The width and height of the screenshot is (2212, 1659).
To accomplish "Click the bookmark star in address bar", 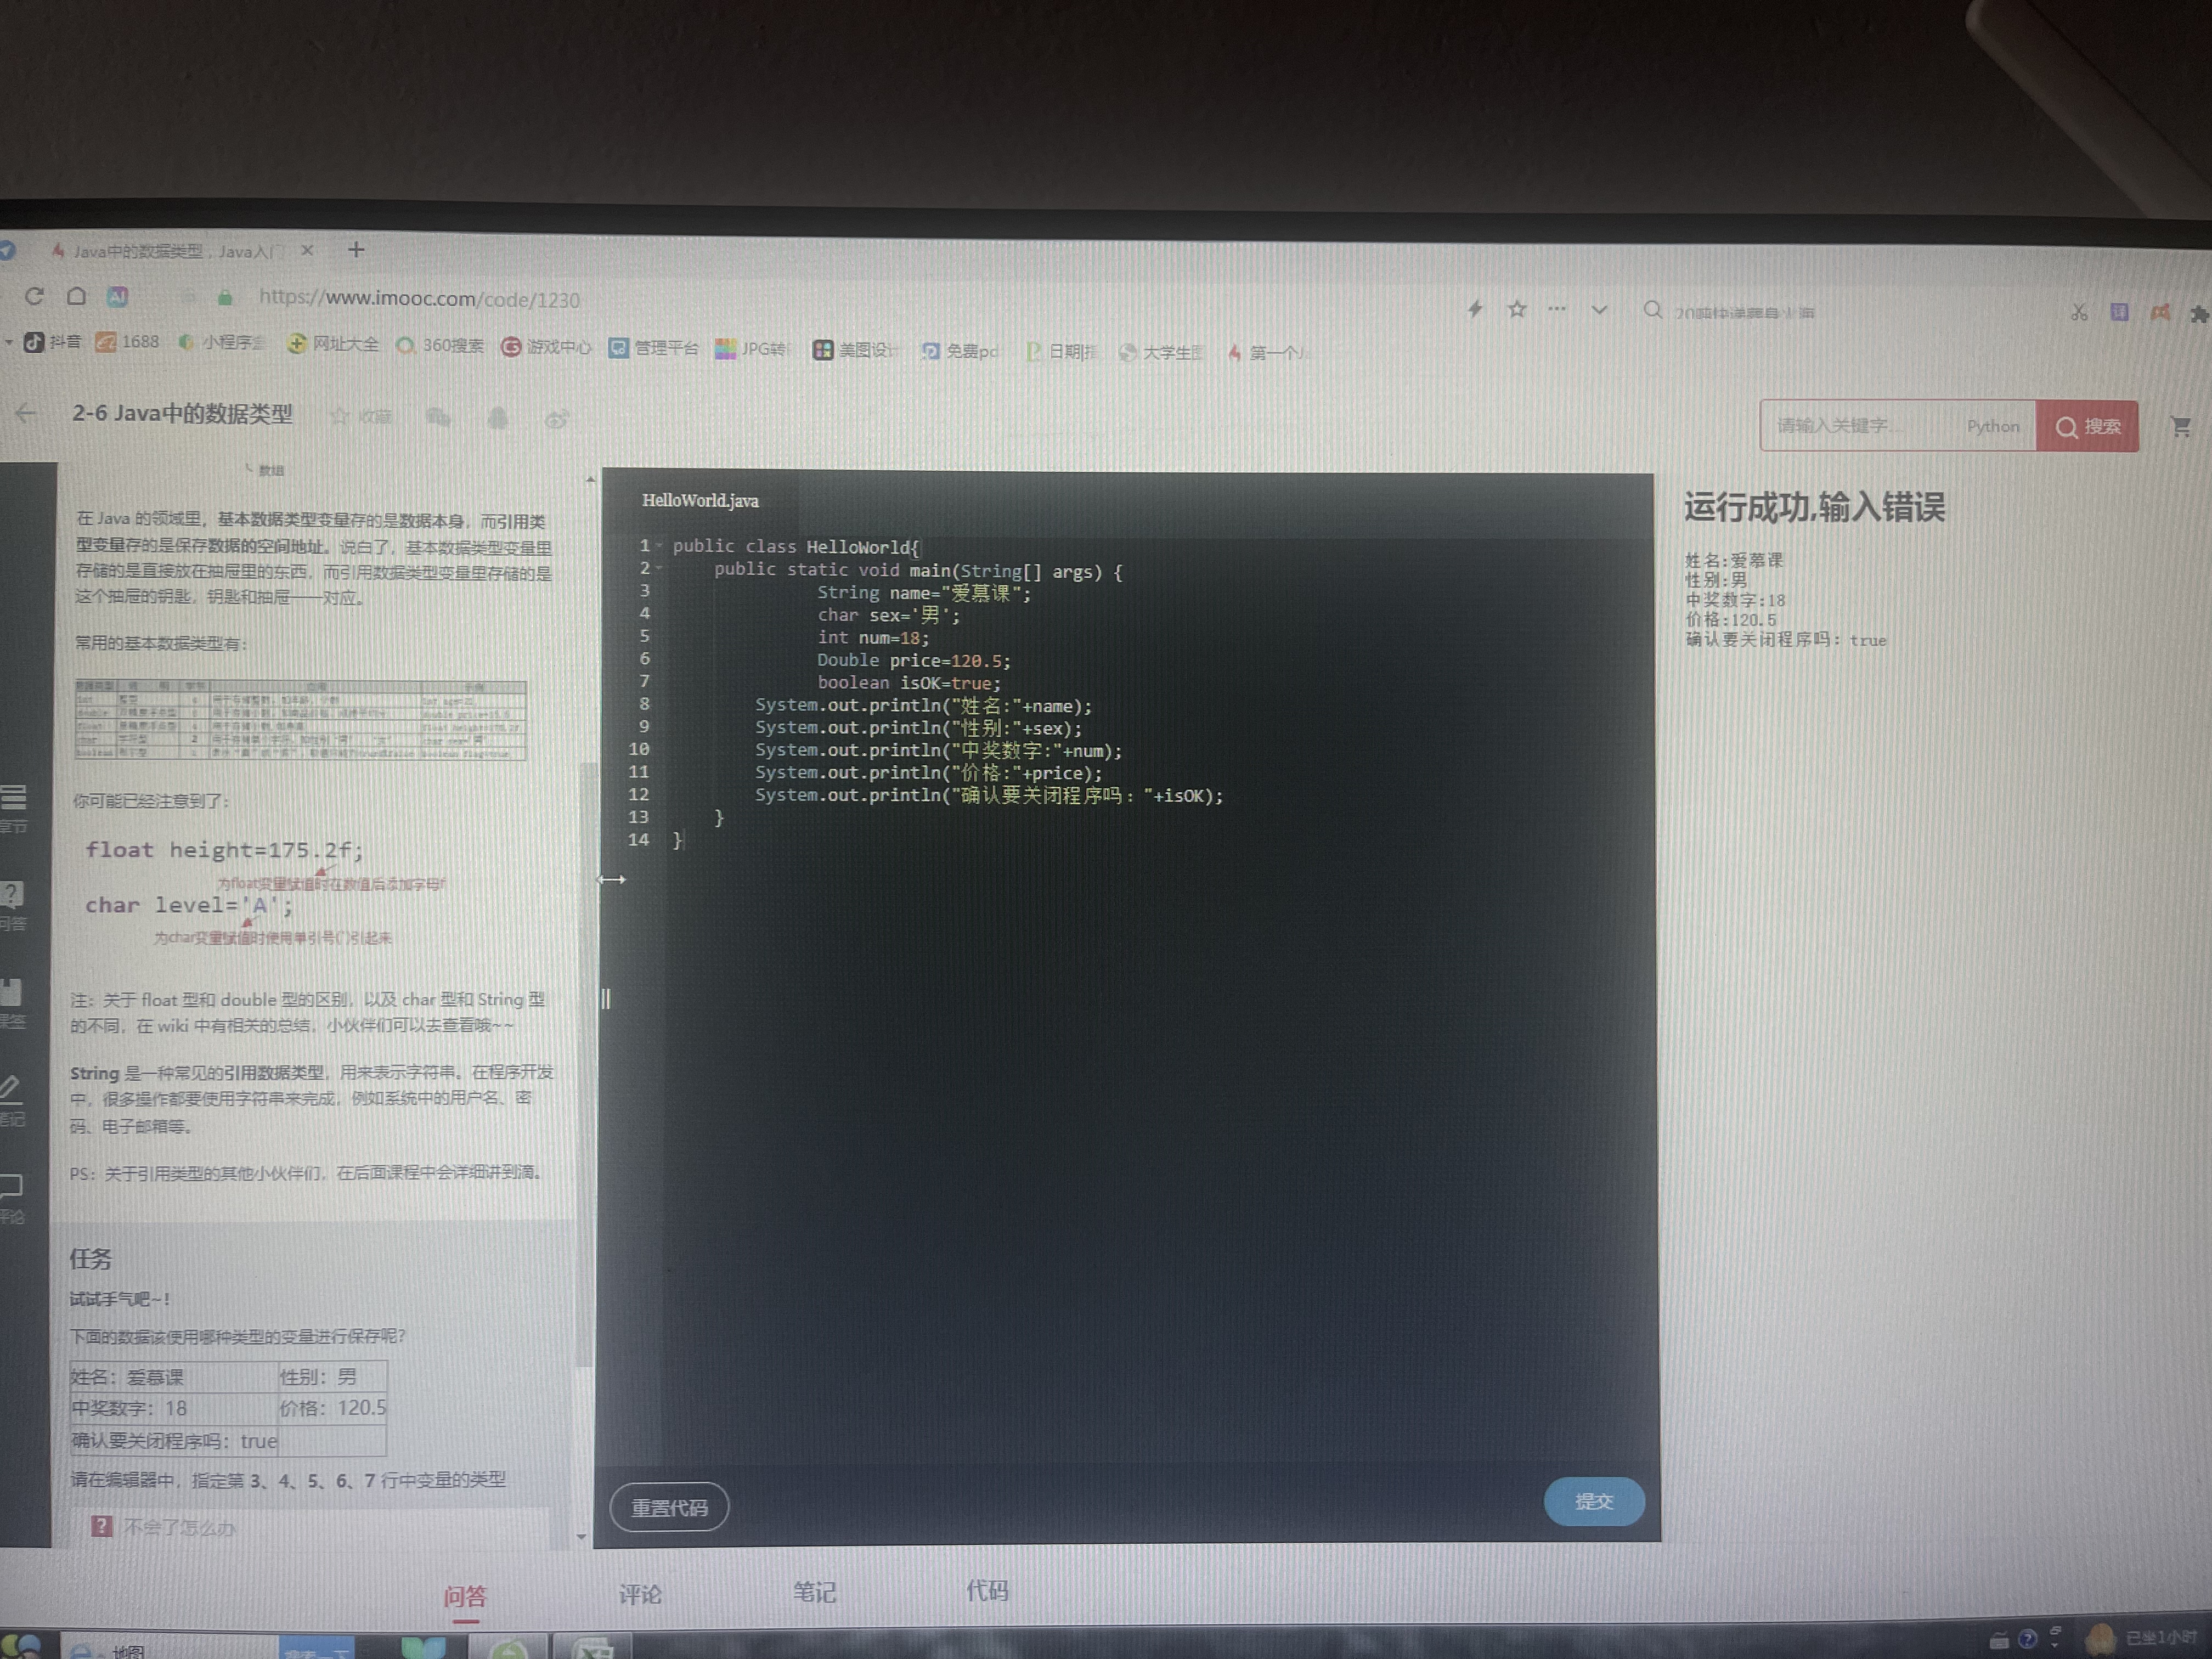I will pyautogui.click(x=1517, y=309).
